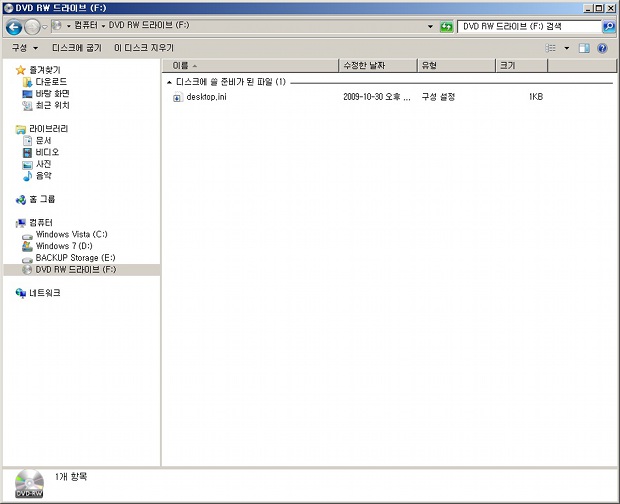Open the 문서 library
620x504 pixels.
pos(43,141)
